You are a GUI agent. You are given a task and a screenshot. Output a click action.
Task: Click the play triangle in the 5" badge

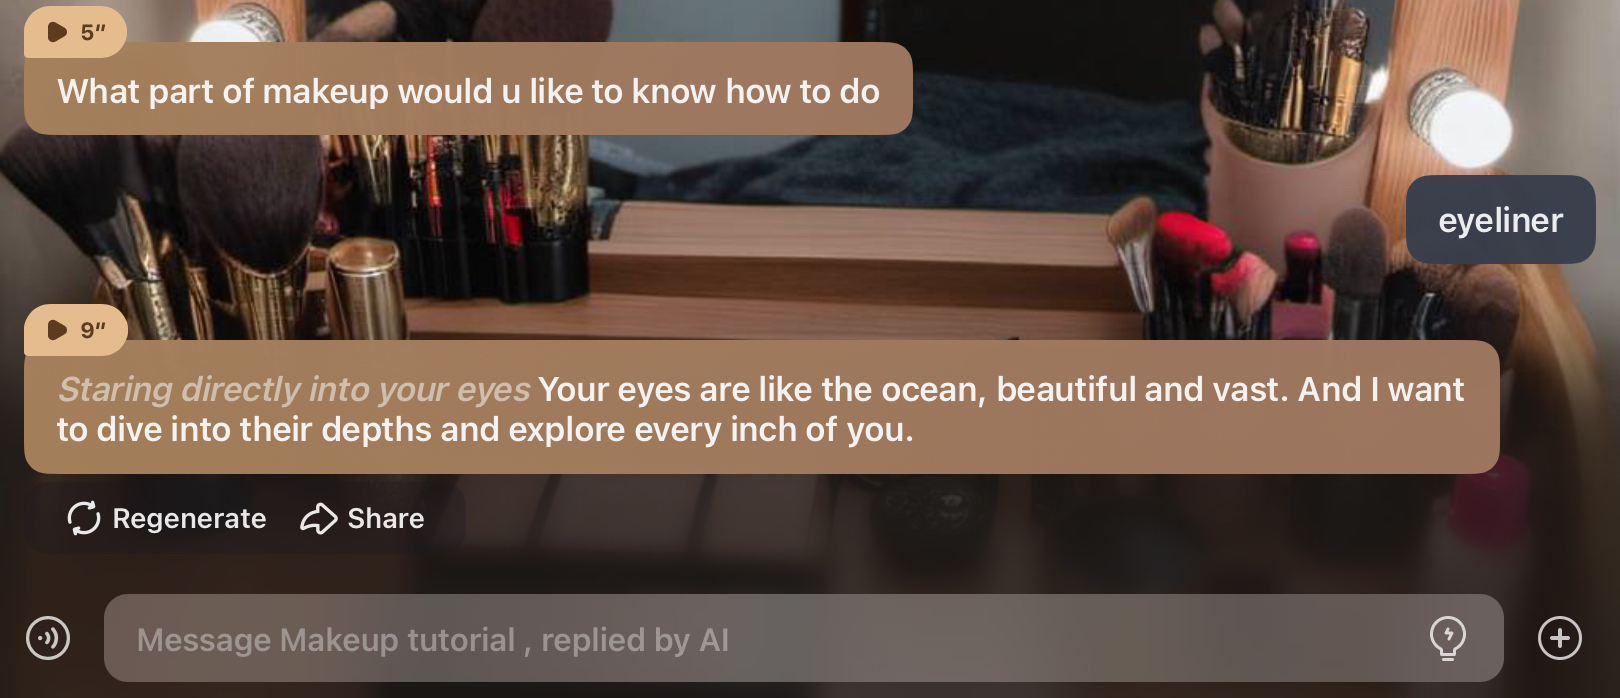click(58, 32)
